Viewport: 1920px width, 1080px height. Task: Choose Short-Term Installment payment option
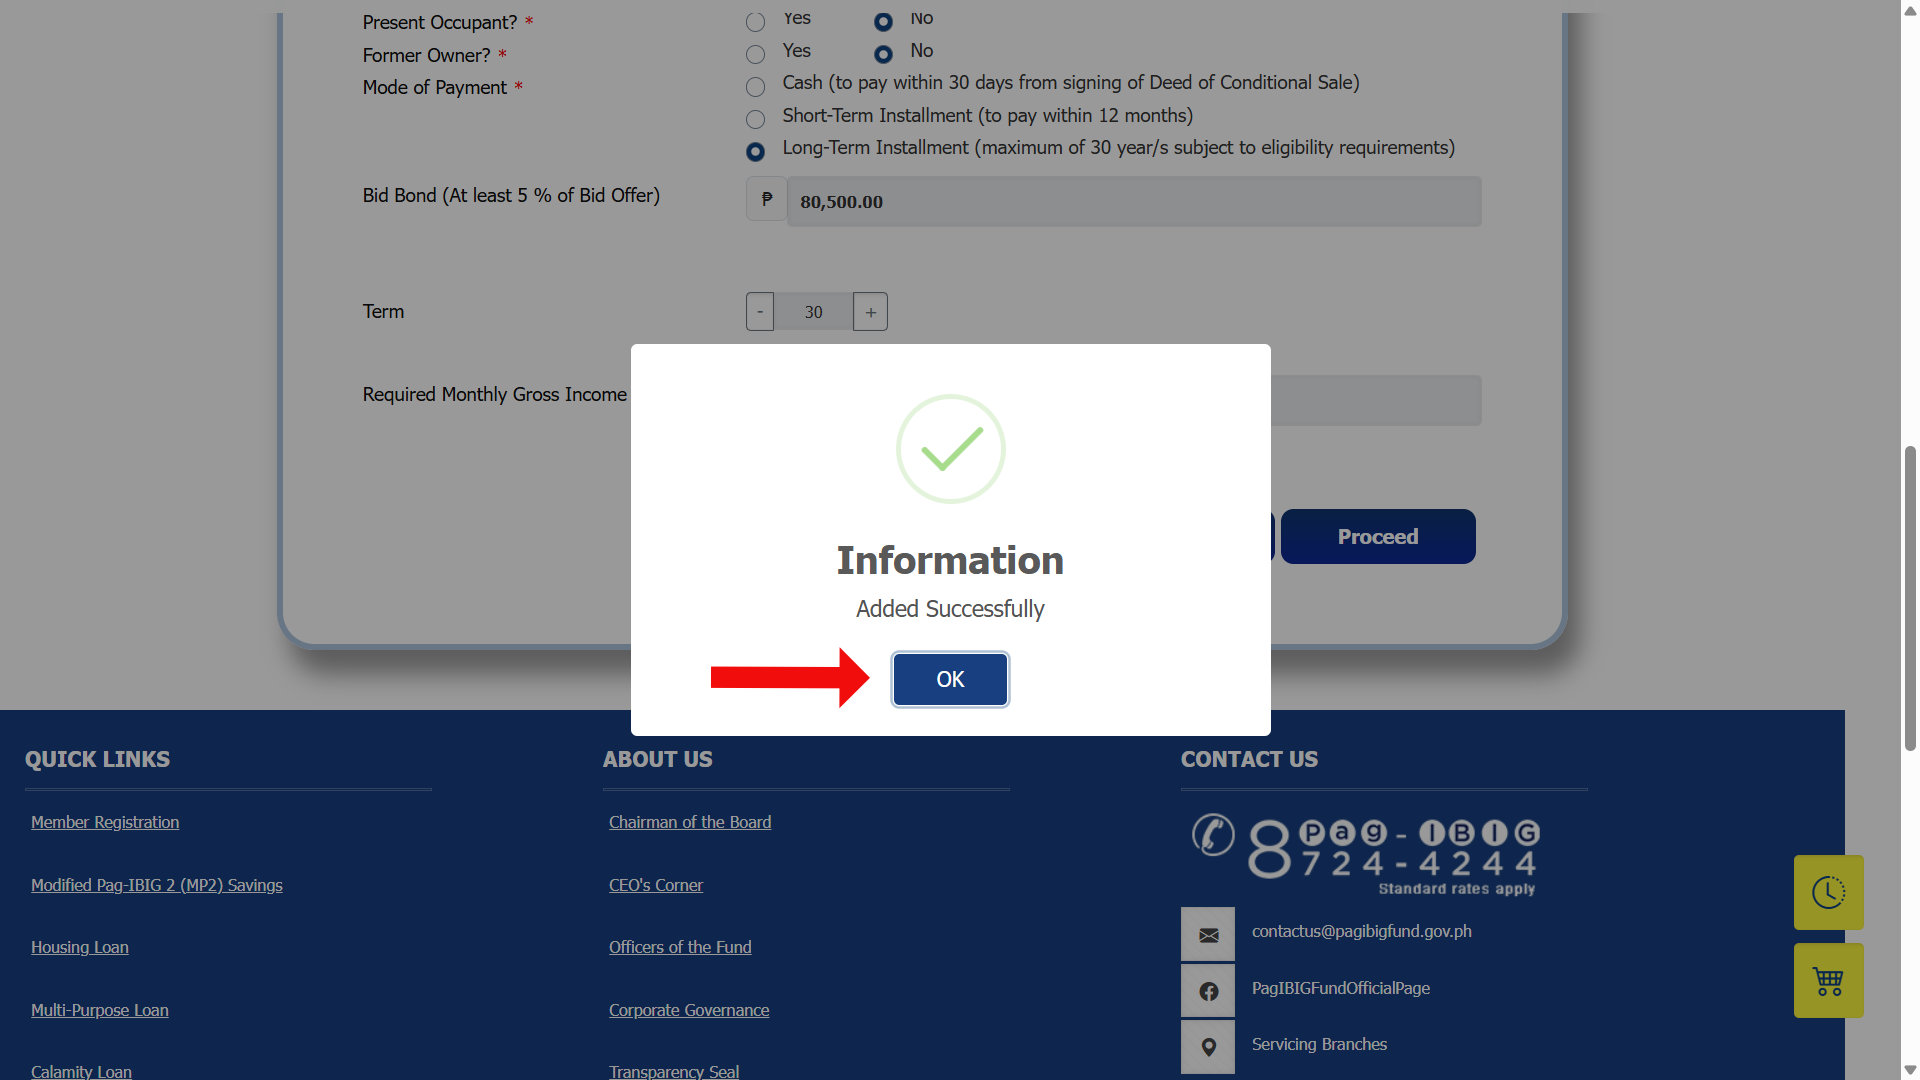(755, 119)
